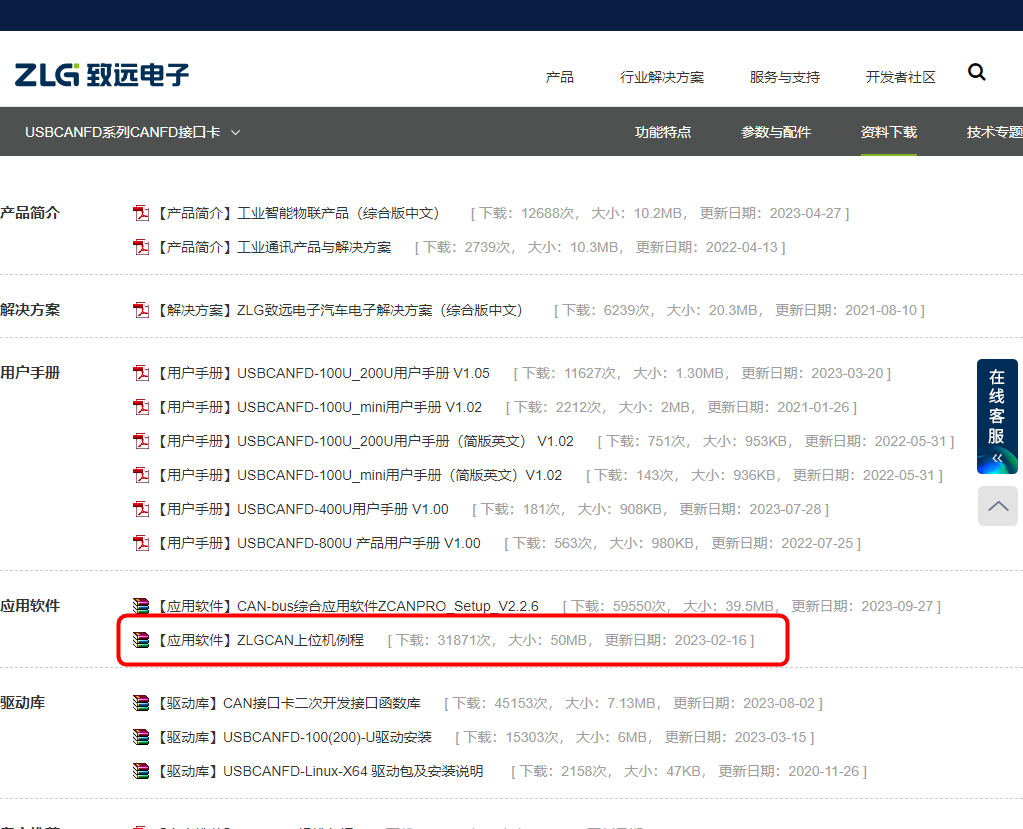Click the back-to-top arrow button

[x=998, y=506]
